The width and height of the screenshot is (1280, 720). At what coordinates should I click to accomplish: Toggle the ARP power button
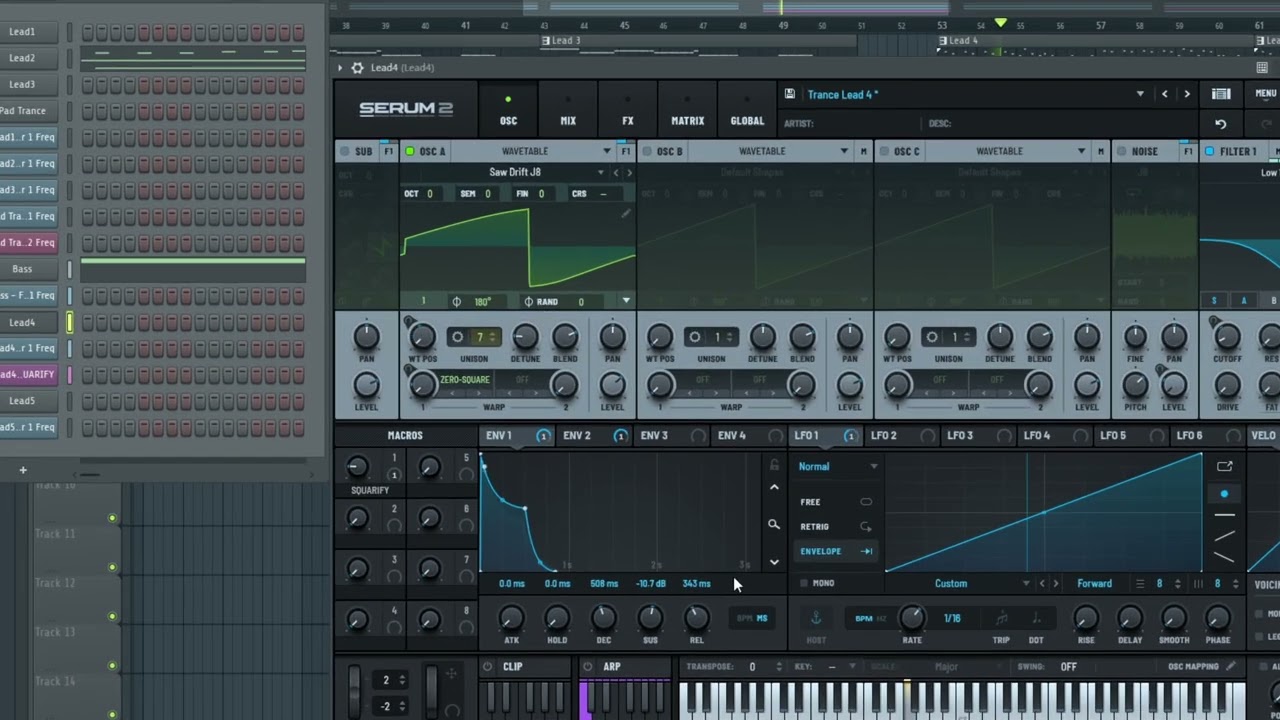tap(588, 667)
